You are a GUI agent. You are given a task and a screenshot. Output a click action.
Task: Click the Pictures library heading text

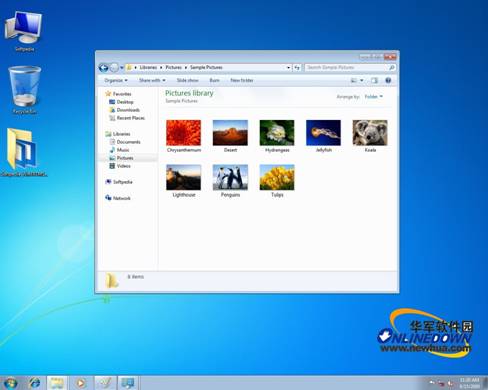point(189,93)
